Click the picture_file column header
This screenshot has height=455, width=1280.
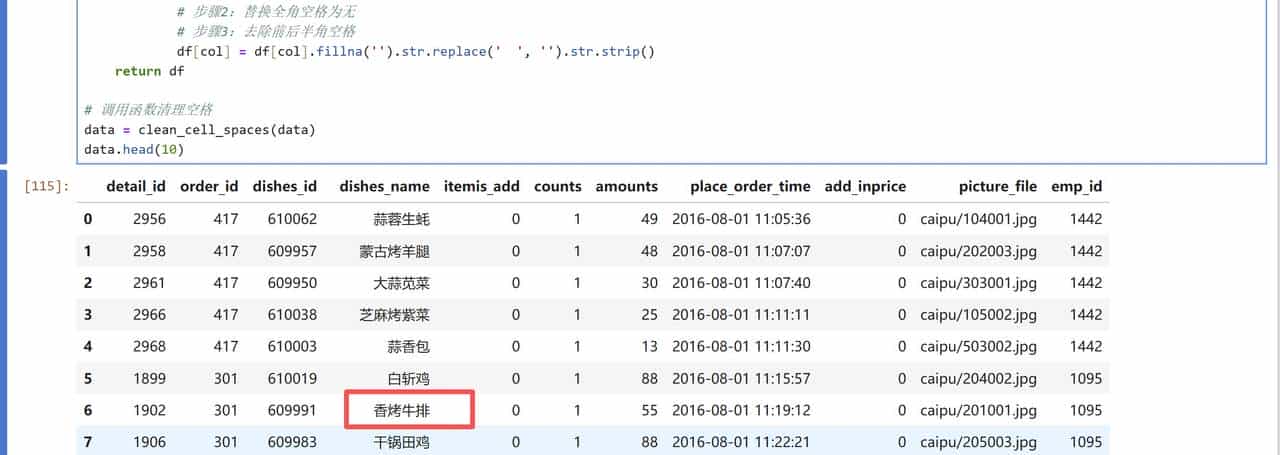998,186
